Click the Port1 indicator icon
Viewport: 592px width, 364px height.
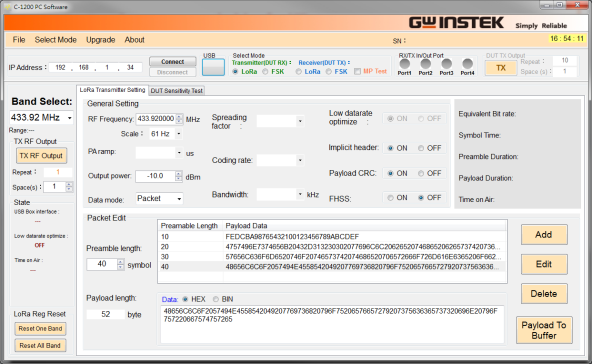click(404, 64)
